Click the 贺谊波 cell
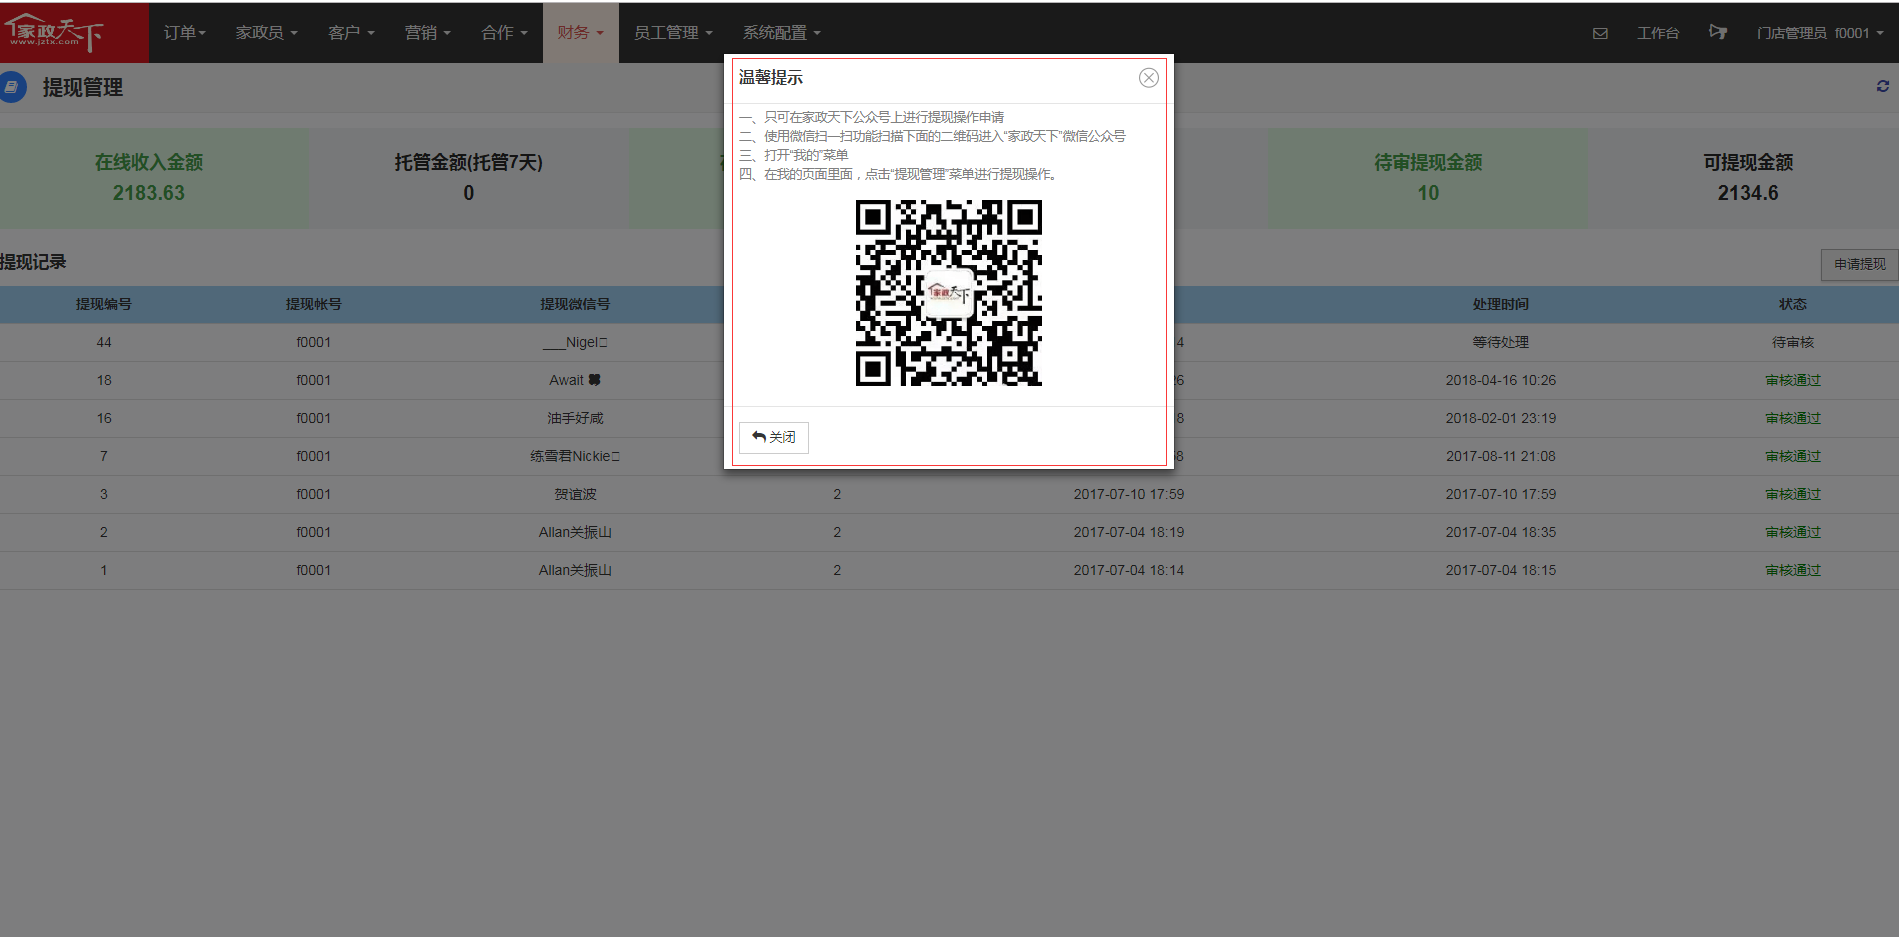The image size is (1899, 937). [575, 494]
